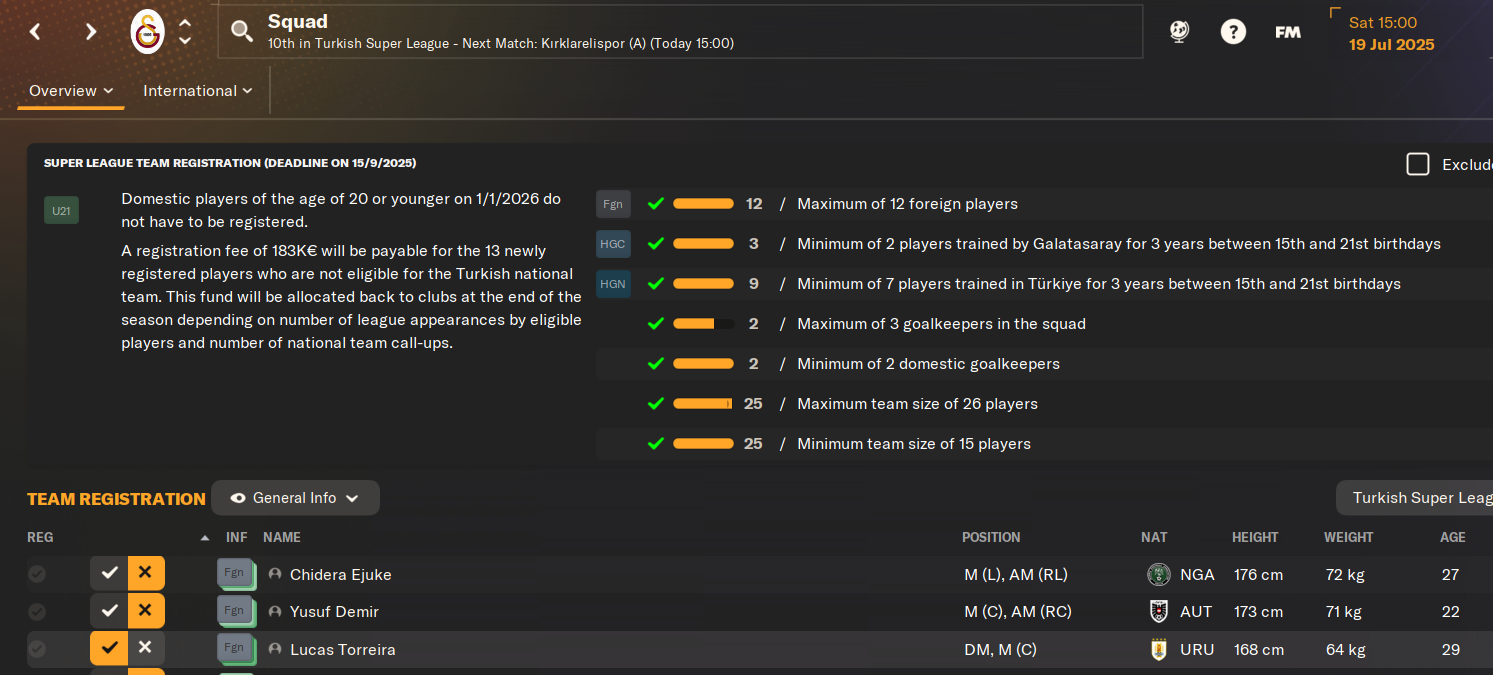Open the Turkish Super League competition dropdown

[1415, 498]
